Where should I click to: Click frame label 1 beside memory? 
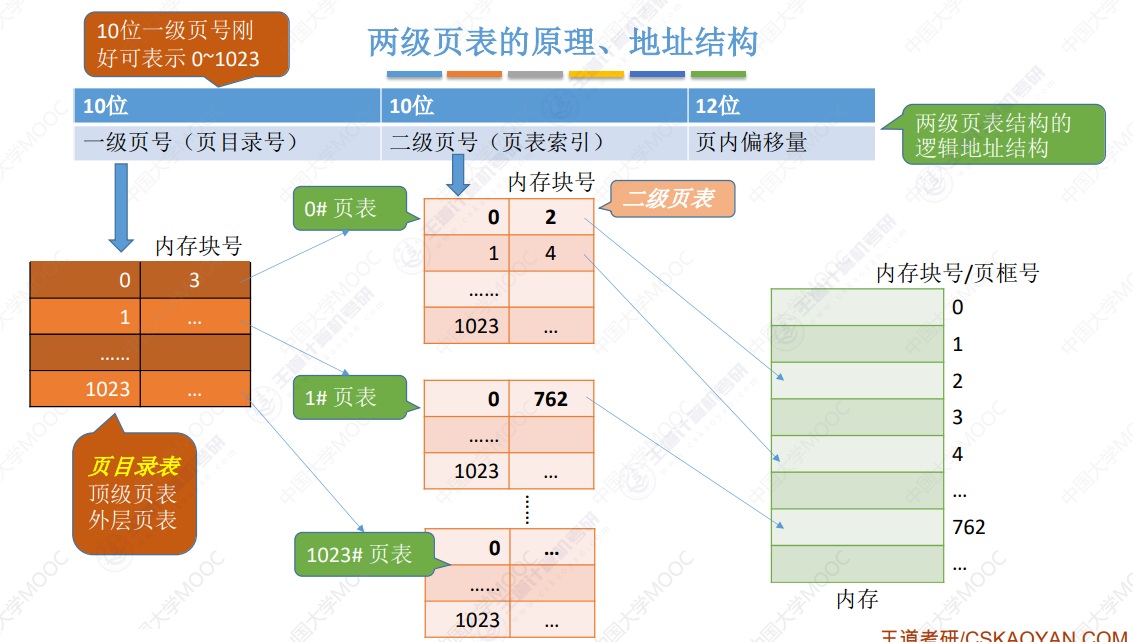[957, 344]
